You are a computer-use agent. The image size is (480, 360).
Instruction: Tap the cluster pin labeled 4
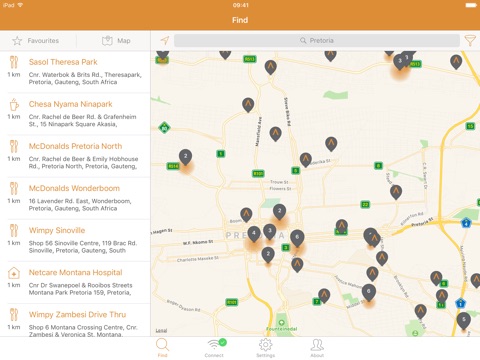[x=254, y=234]
